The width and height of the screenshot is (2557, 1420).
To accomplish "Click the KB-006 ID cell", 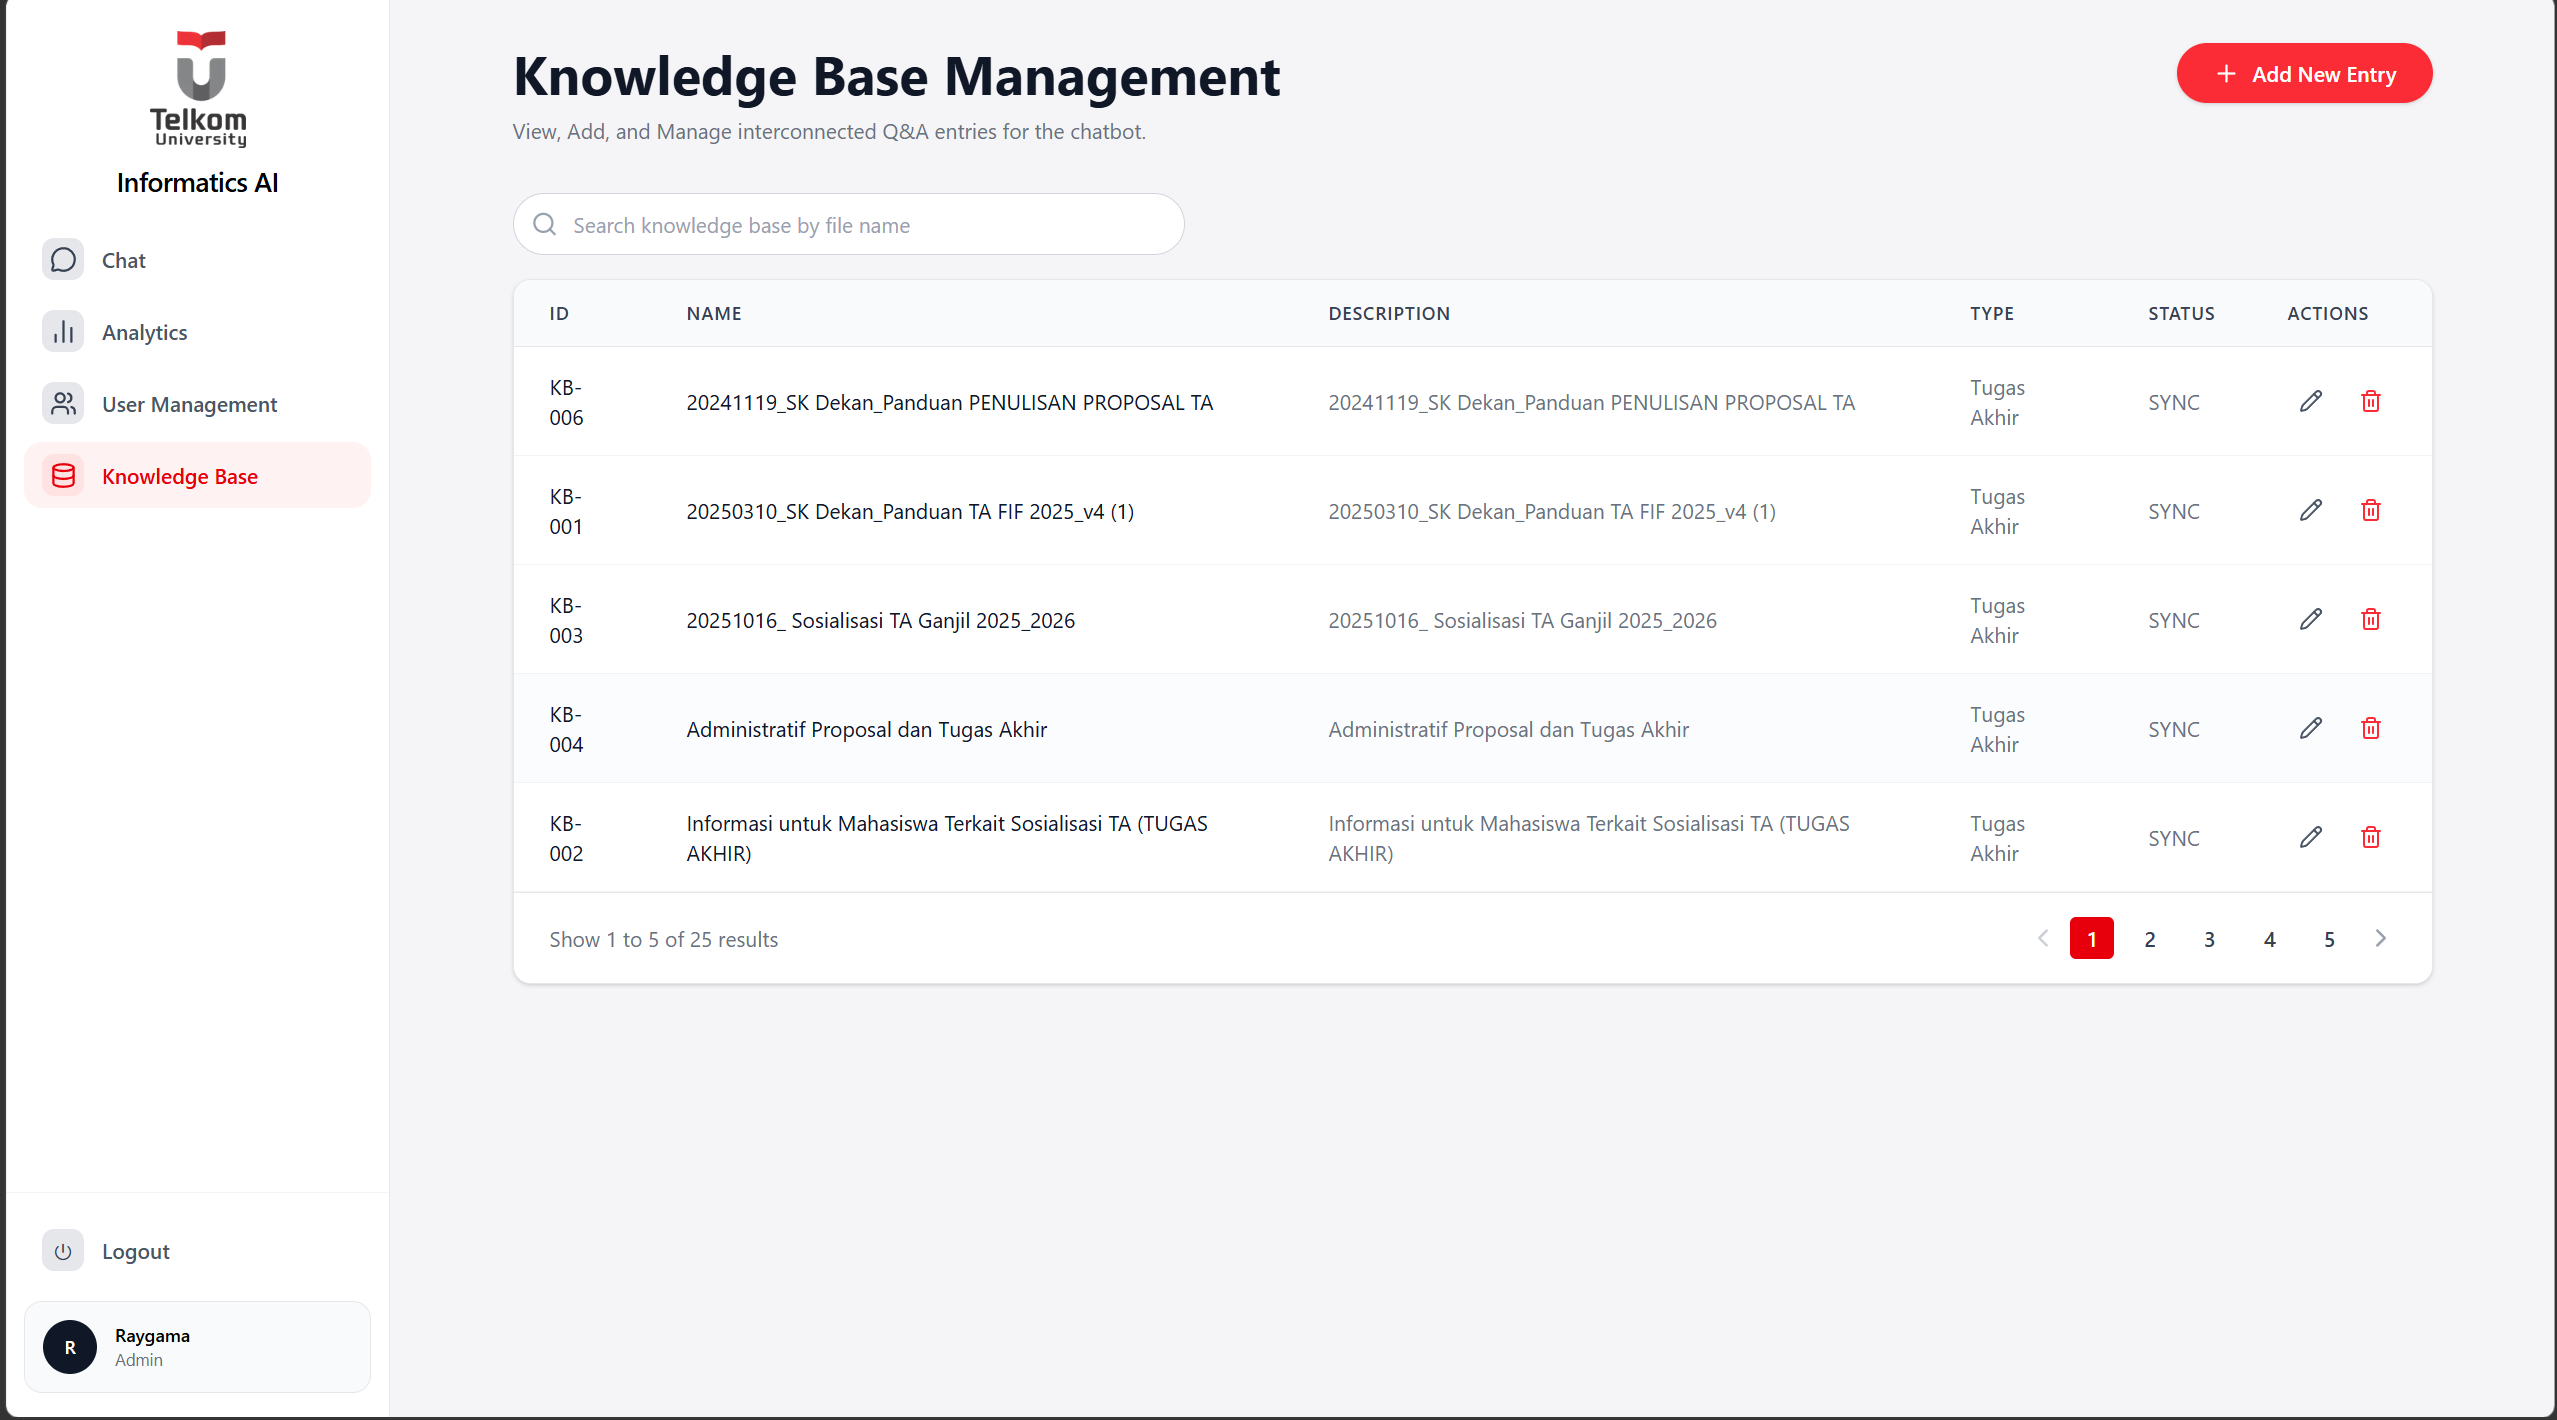I will (566, 402).
